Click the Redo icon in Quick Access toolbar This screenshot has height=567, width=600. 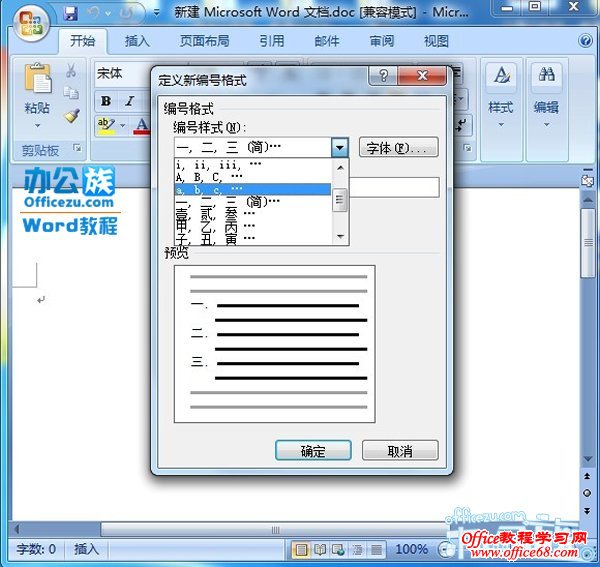pos(126,13)
